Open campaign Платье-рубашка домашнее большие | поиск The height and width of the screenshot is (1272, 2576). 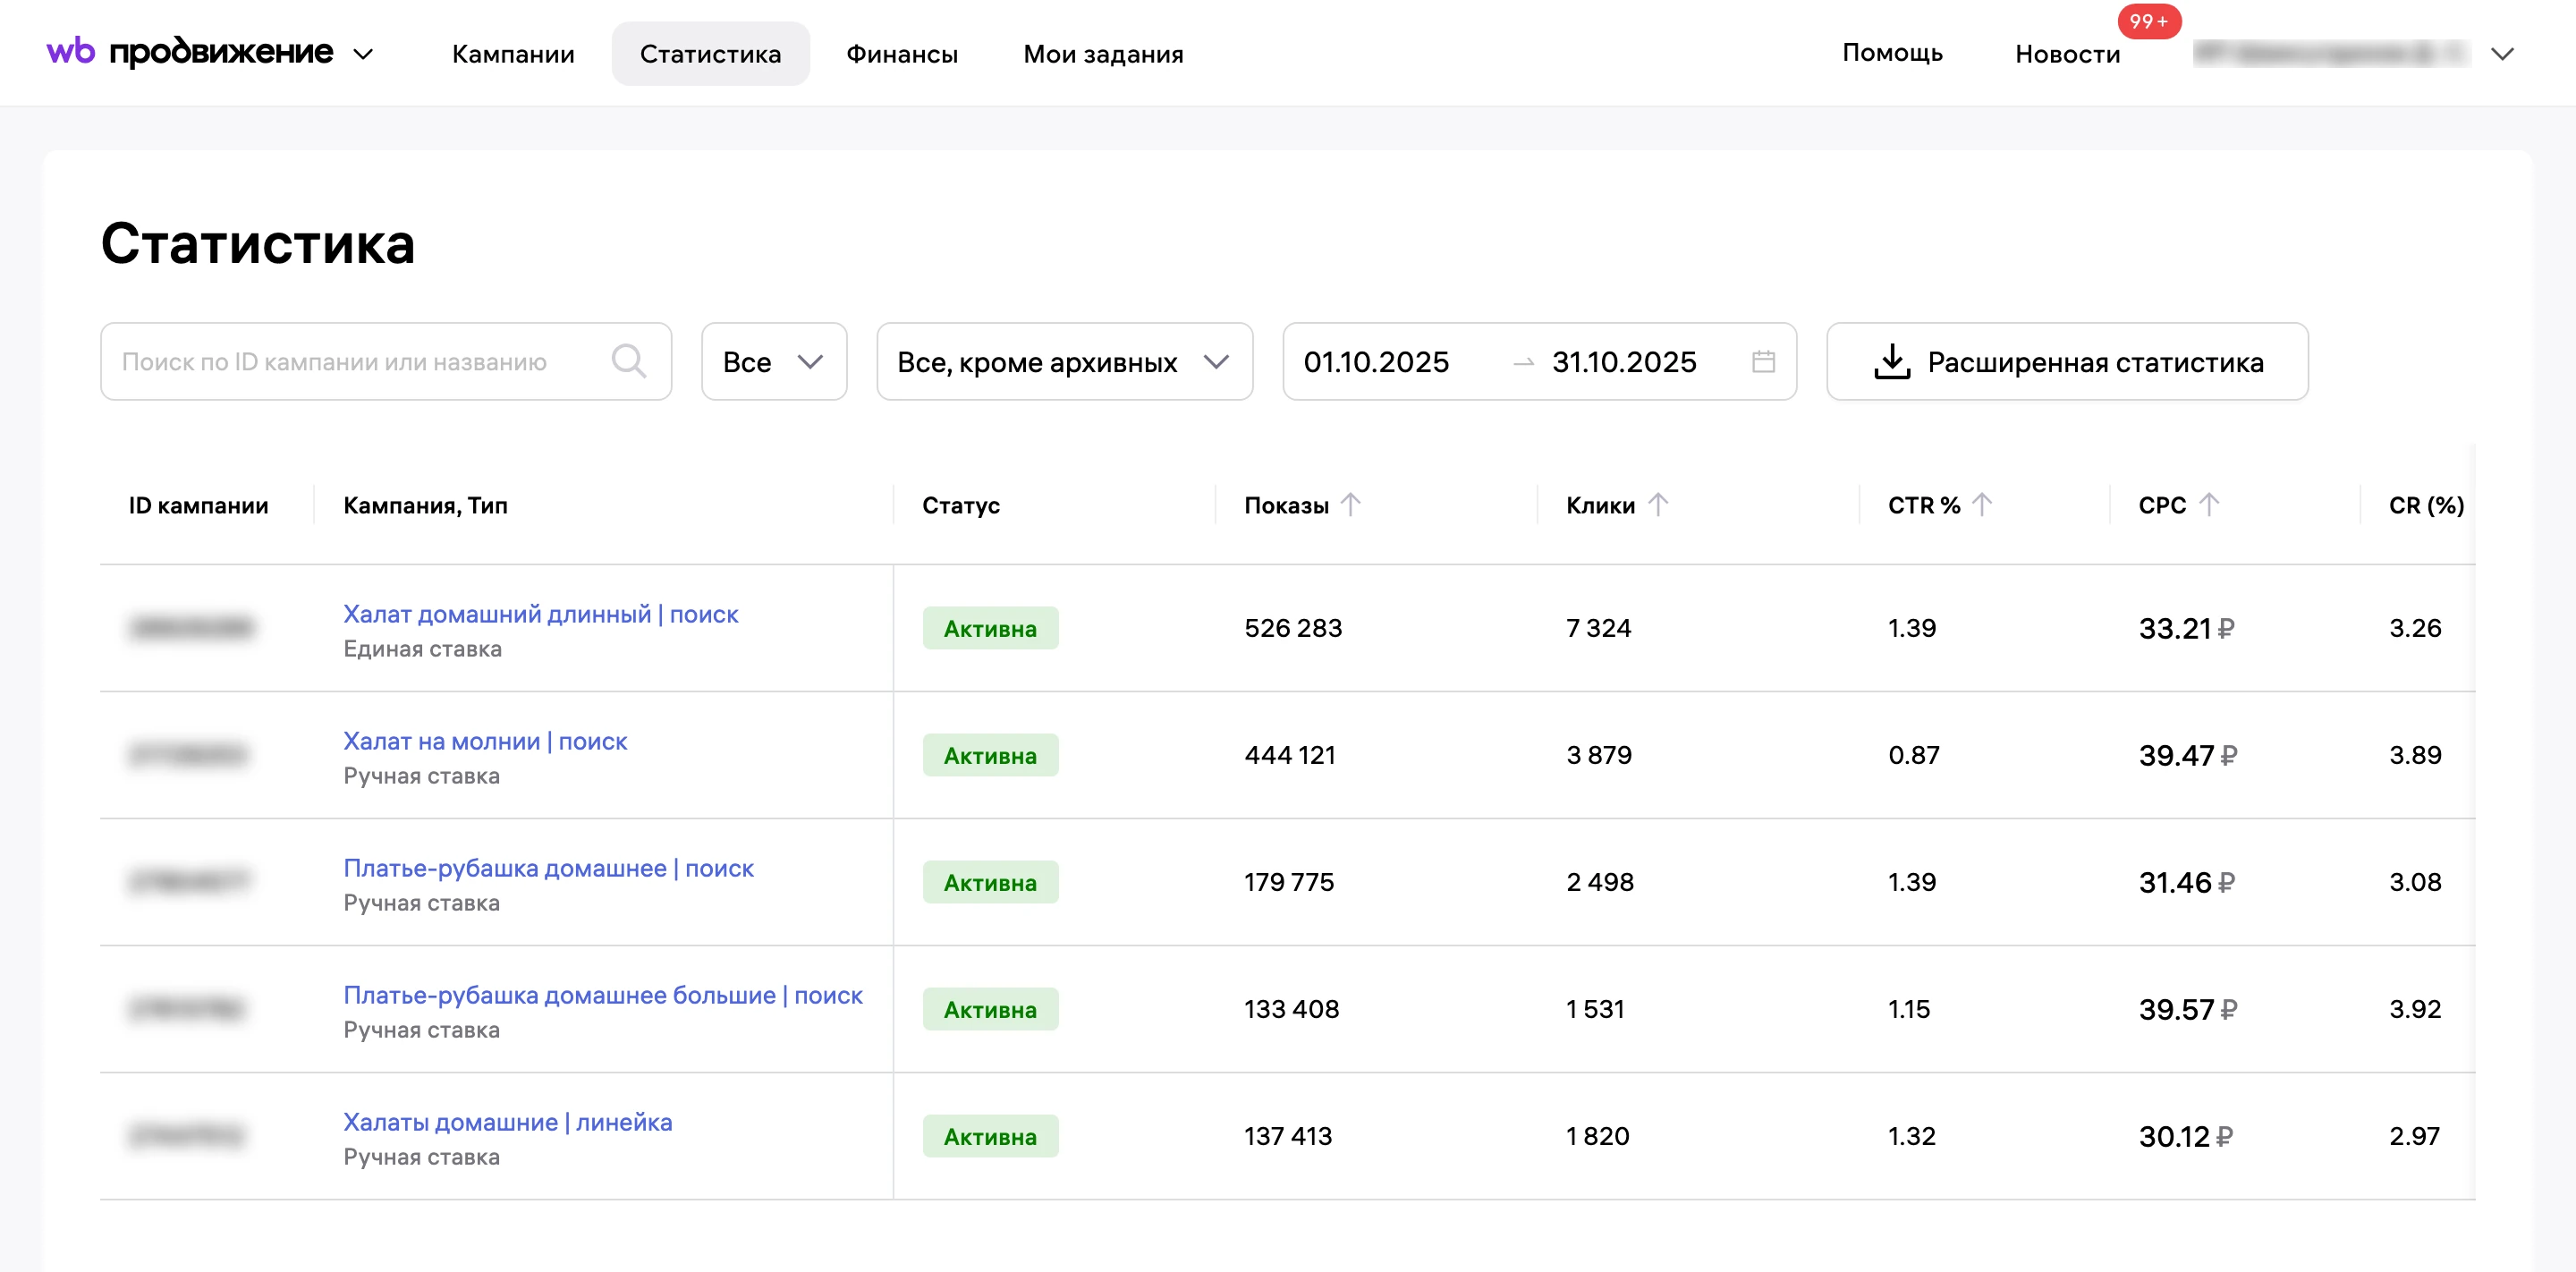click(602, 995)
